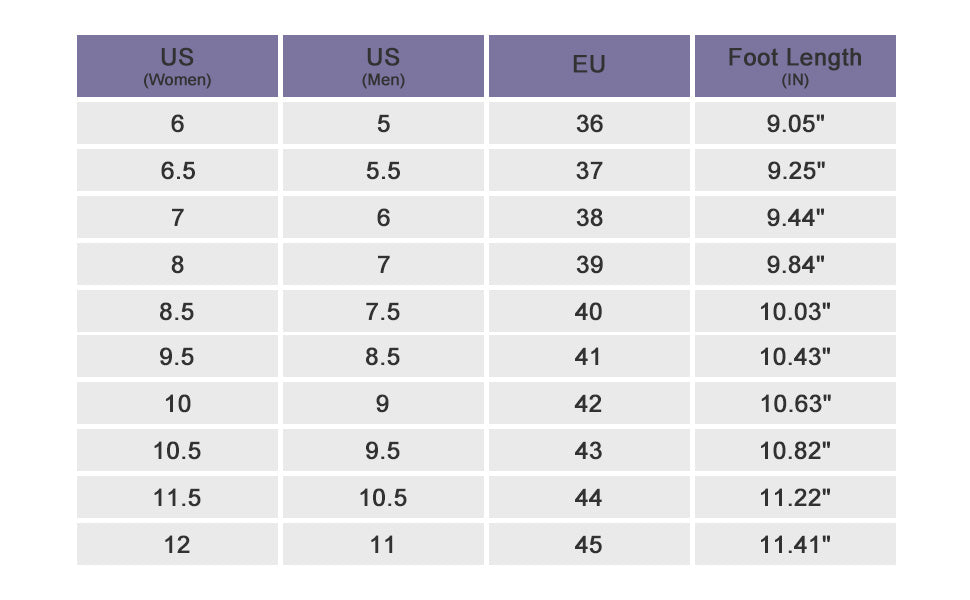Click the Foot Length (IN) header
Screen dimensions: 970x600
coord(795,66)
